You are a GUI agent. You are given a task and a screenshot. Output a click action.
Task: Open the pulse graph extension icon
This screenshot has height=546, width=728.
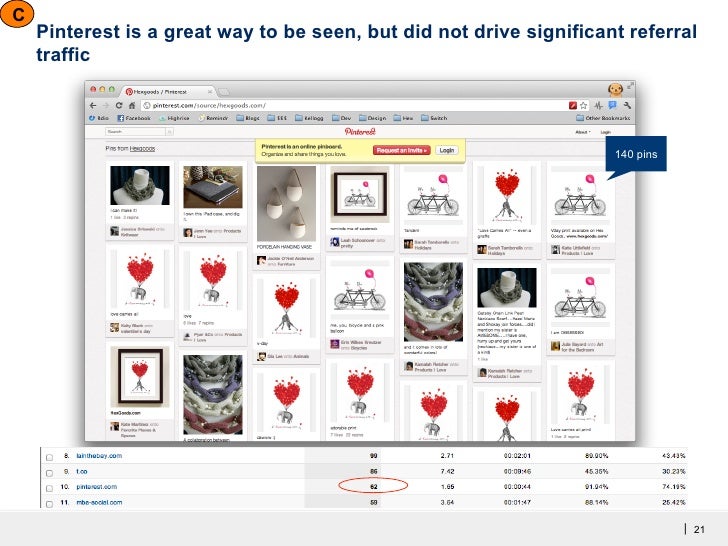click(599, 106)
